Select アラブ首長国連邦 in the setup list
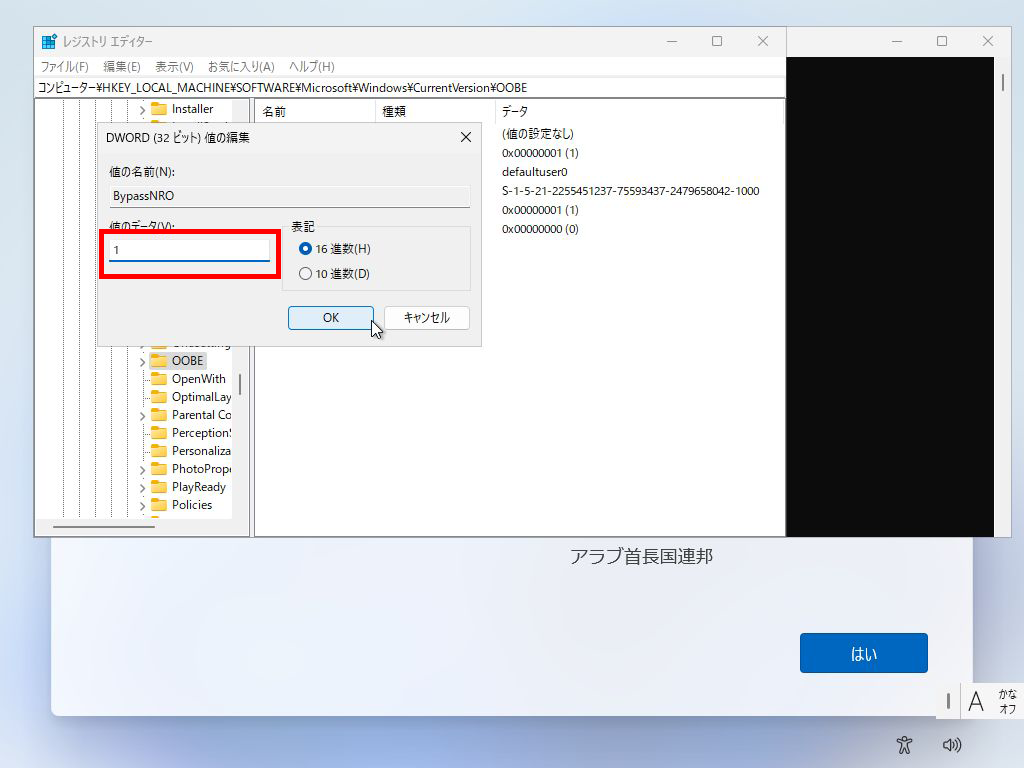This screenshot has height=768, width=1024. coord(641,556)
